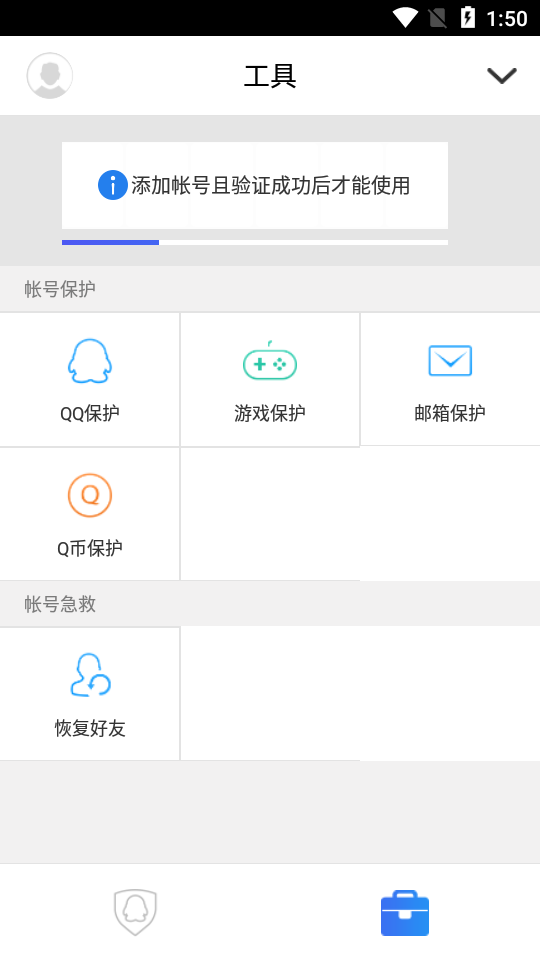
Task: Select the 邮箱保护 envelope icon
Action: (x=450, y=361)
